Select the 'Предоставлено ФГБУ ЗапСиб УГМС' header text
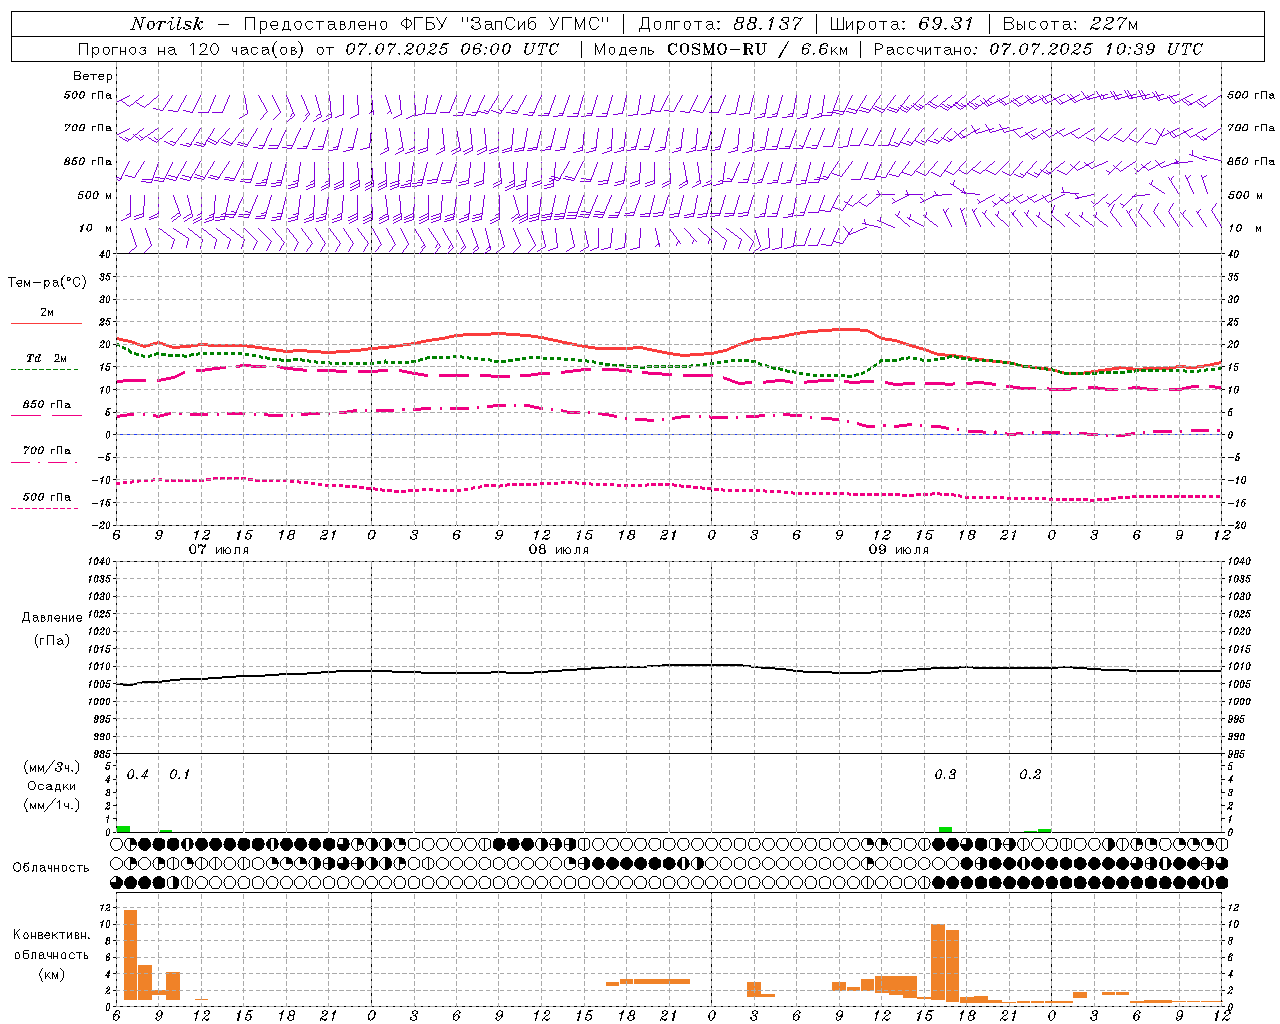 [x=426, y=24]
